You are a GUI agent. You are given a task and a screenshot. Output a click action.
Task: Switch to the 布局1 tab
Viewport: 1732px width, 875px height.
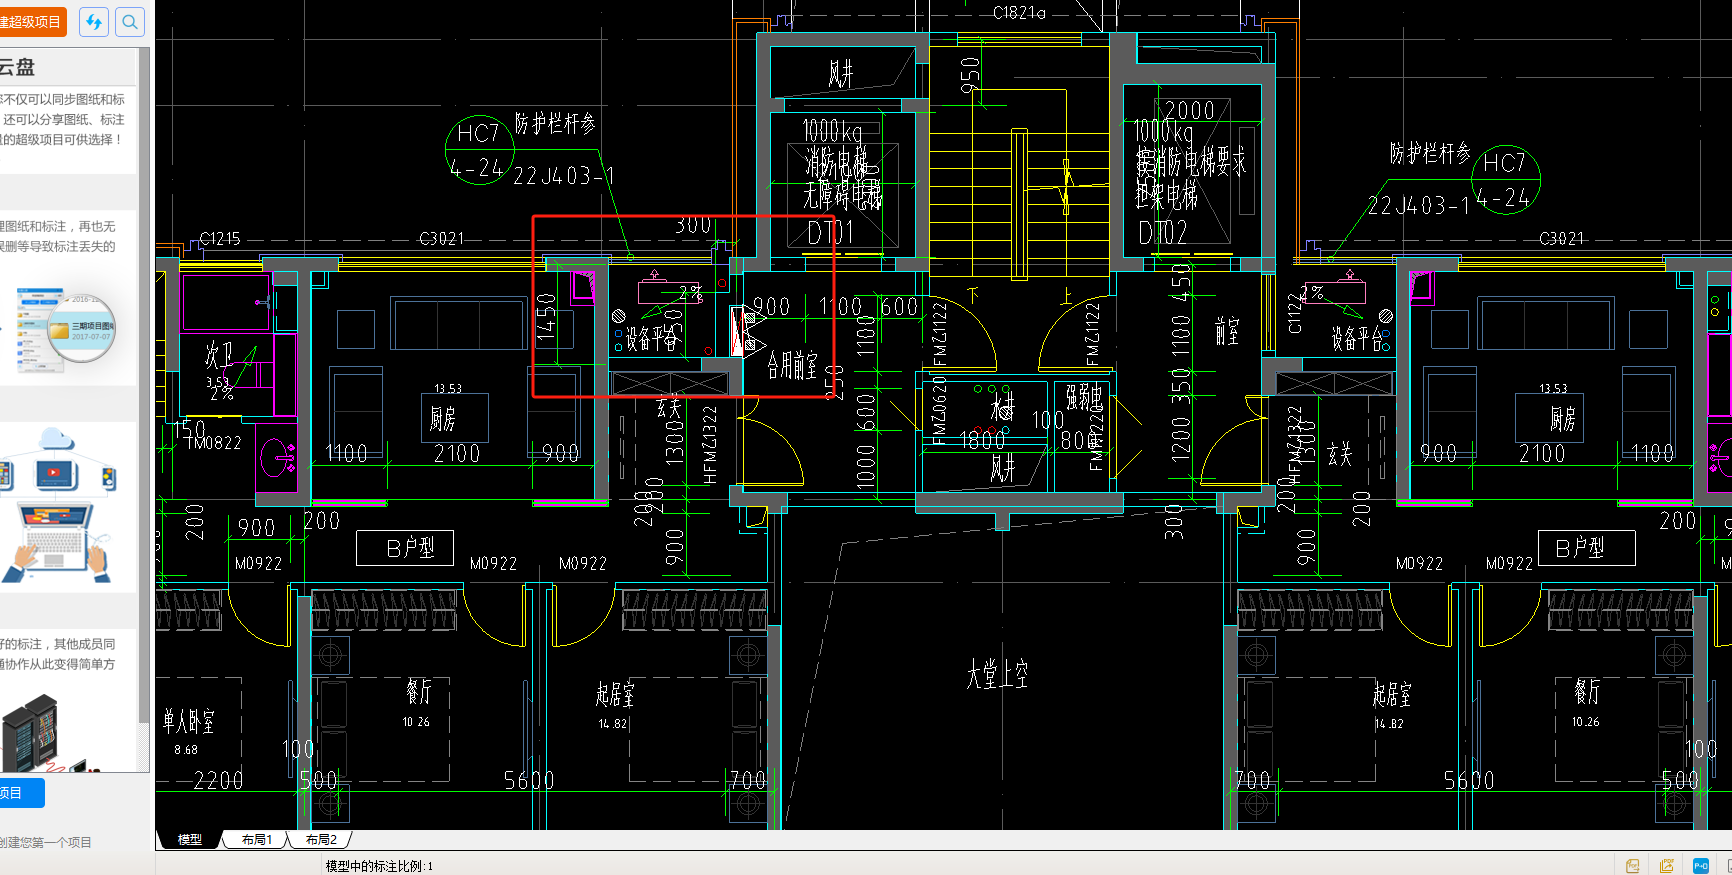pos(256,840)
